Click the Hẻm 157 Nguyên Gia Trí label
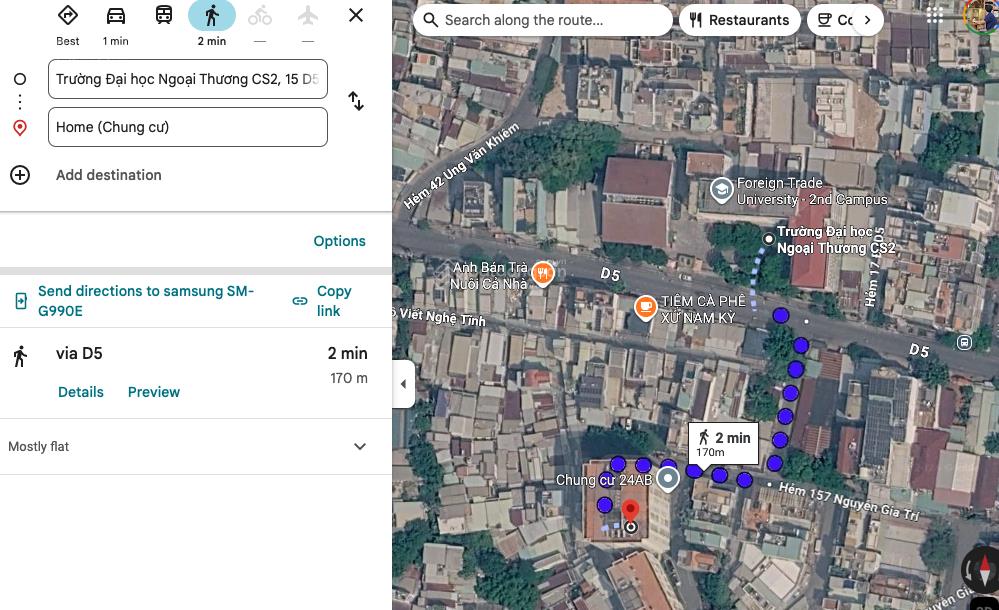This screenshot has height=610, width=999. (849, 502)
